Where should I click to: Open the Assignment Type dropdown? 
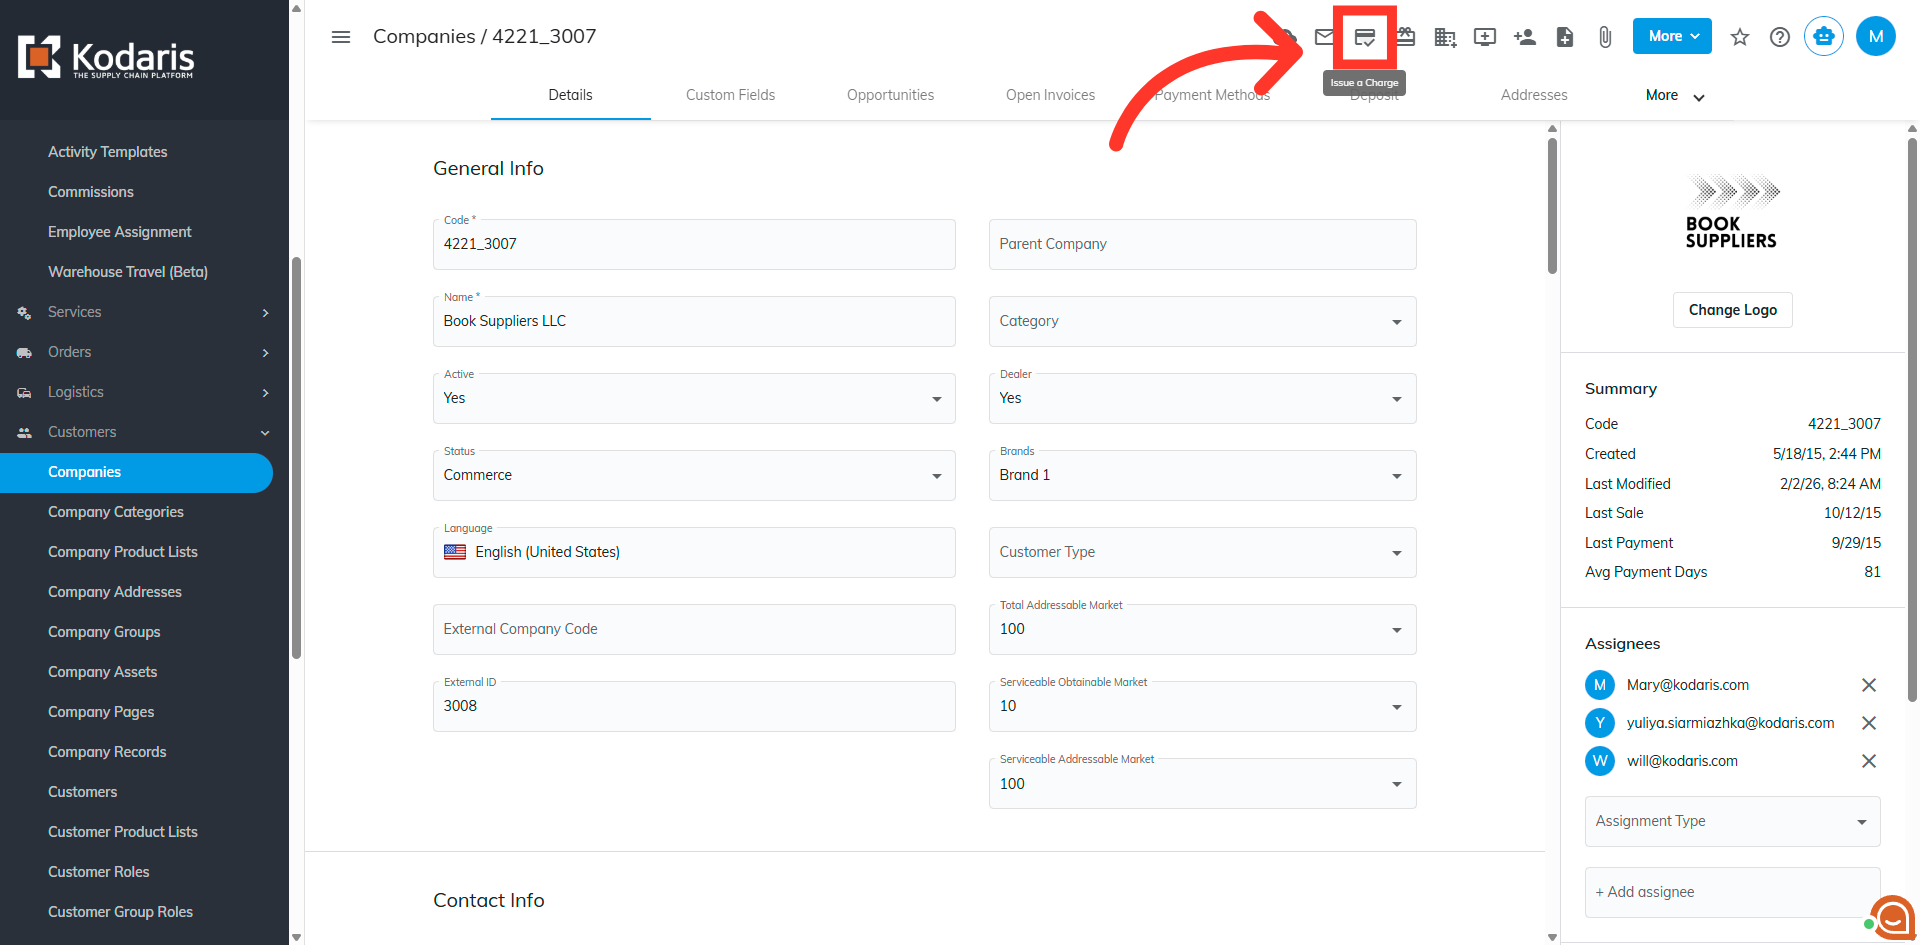(x=1732, y=821)
